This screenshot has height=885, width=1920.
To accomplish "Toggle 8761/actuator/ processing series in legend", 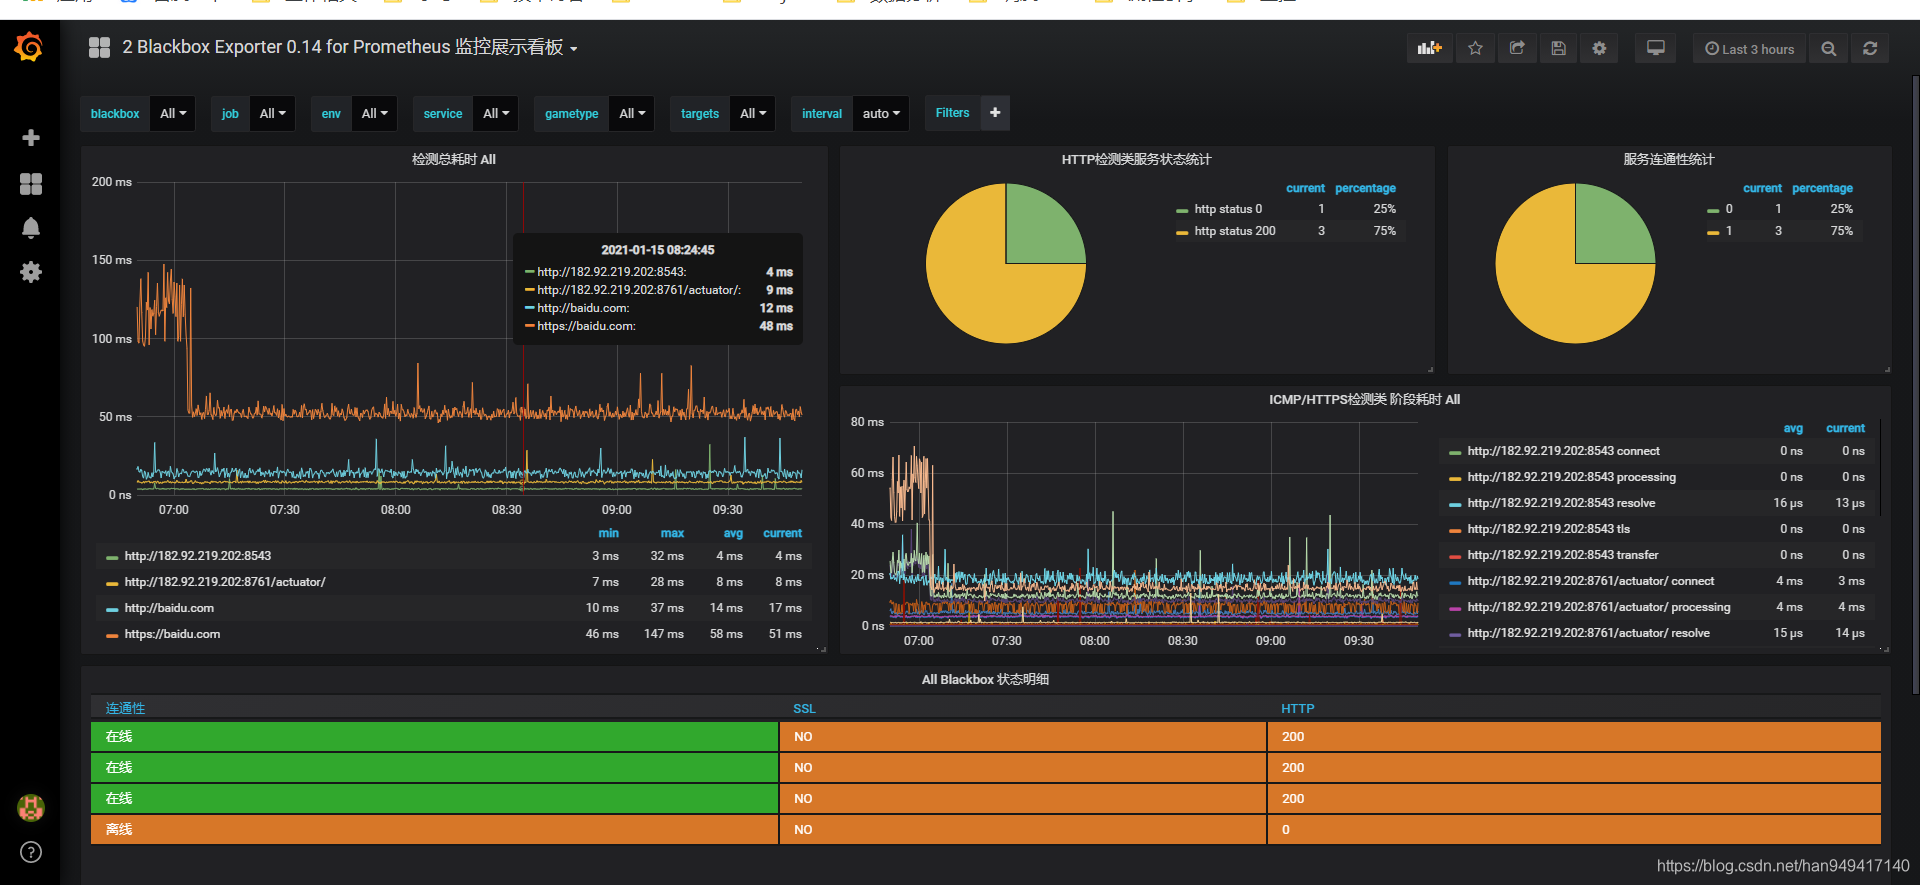I will coord(1598,607).
